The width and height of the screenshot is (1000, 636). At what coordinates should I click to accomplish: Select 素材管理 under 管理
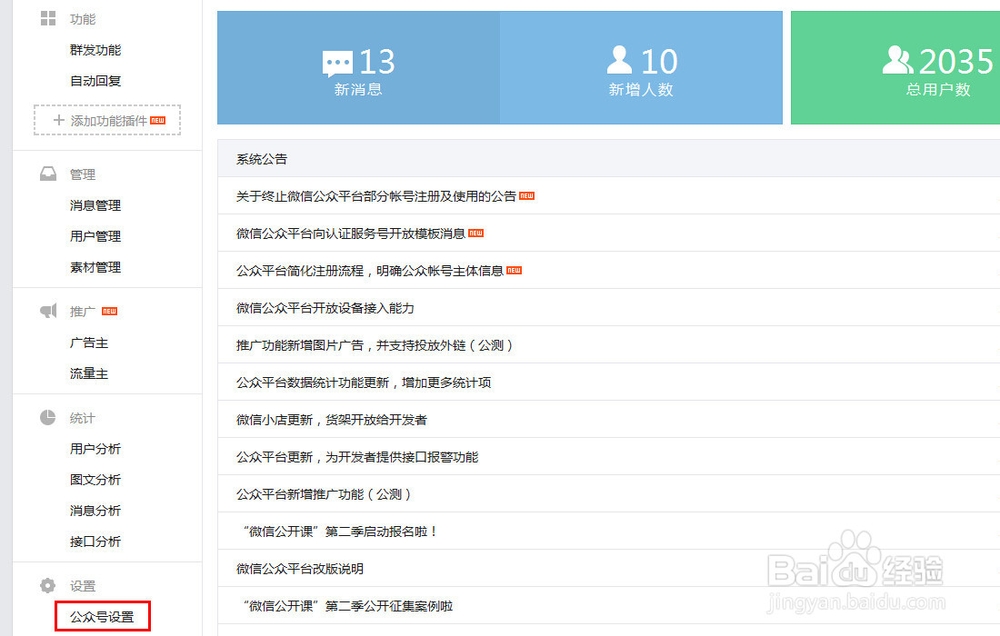[95, 267]
